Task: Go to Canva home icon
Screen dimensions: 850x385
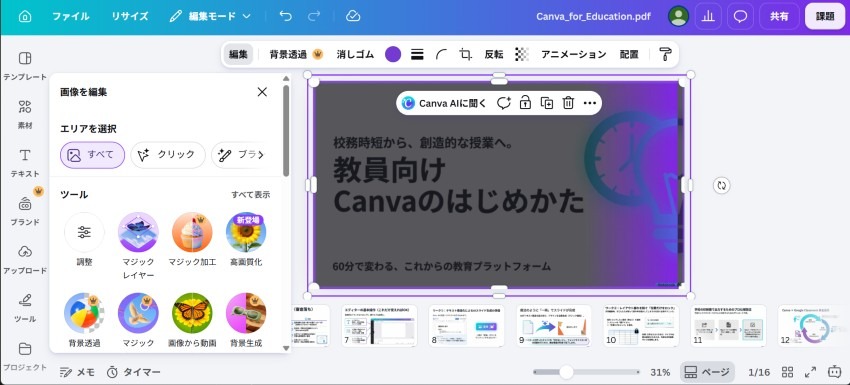Action: pyautogui.click(x=25, y=16)
